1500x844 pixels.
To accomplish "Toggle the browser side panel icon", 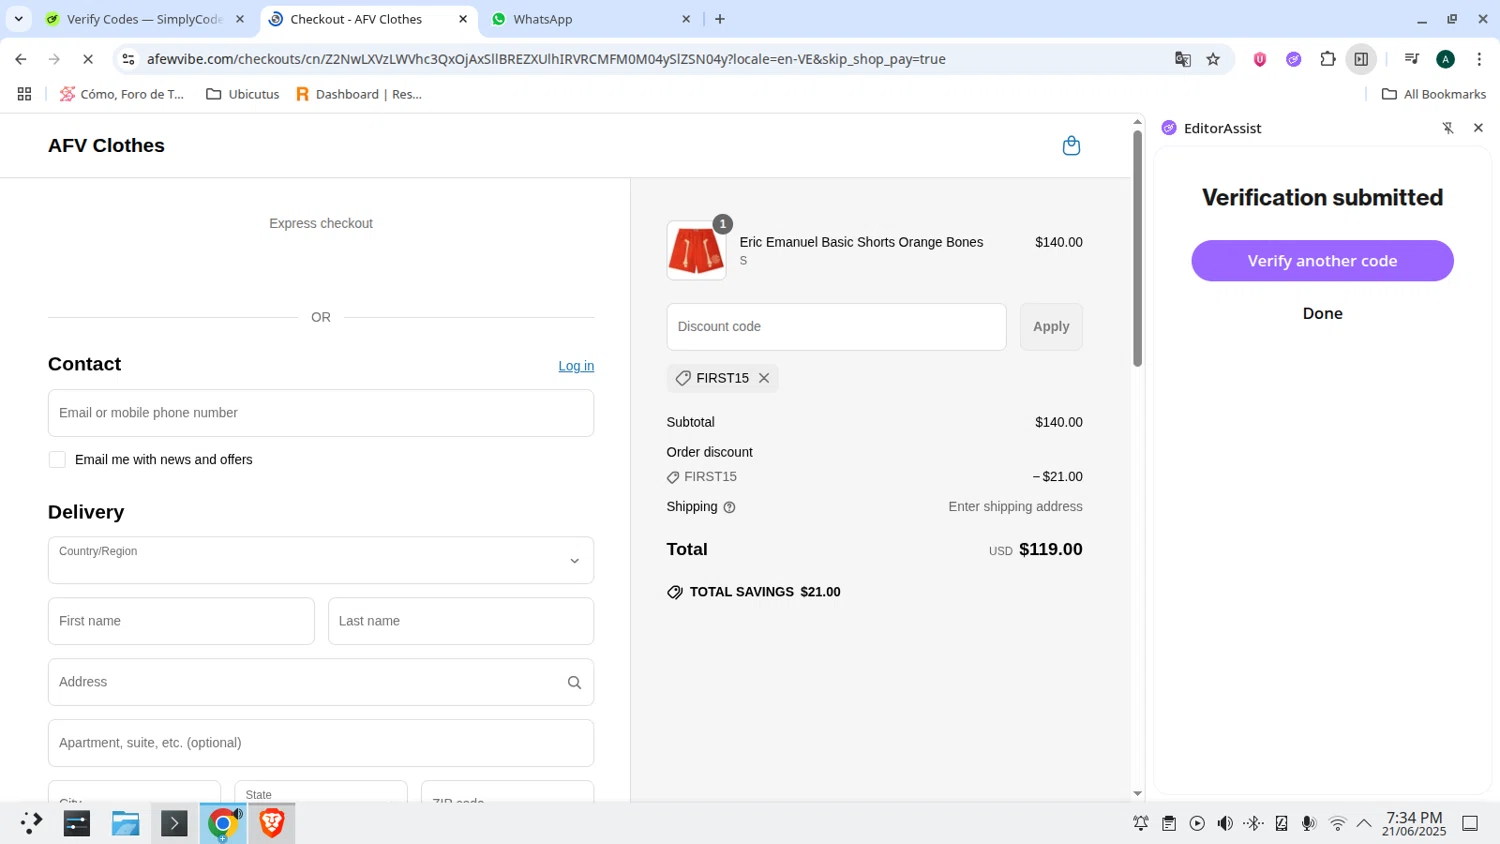I will (1361, 59).
